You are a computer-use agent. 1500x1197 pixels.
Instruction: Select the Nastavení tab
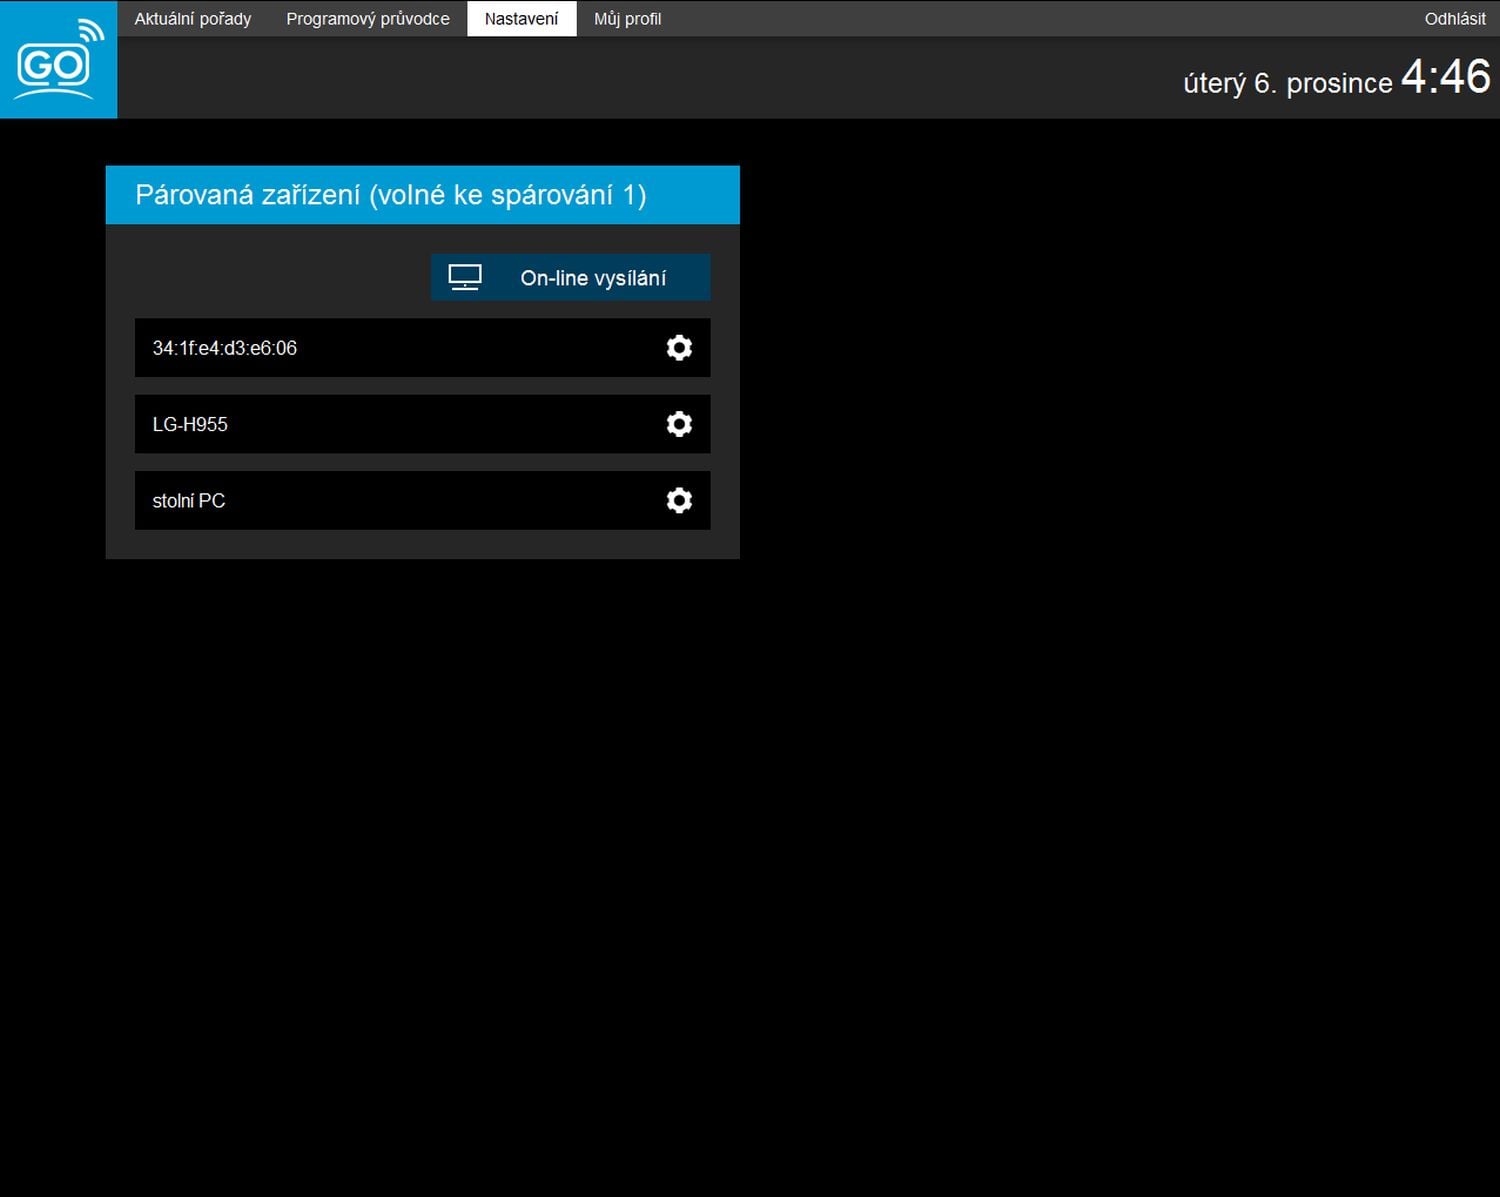pyautogui.click(x=521, y=18)
